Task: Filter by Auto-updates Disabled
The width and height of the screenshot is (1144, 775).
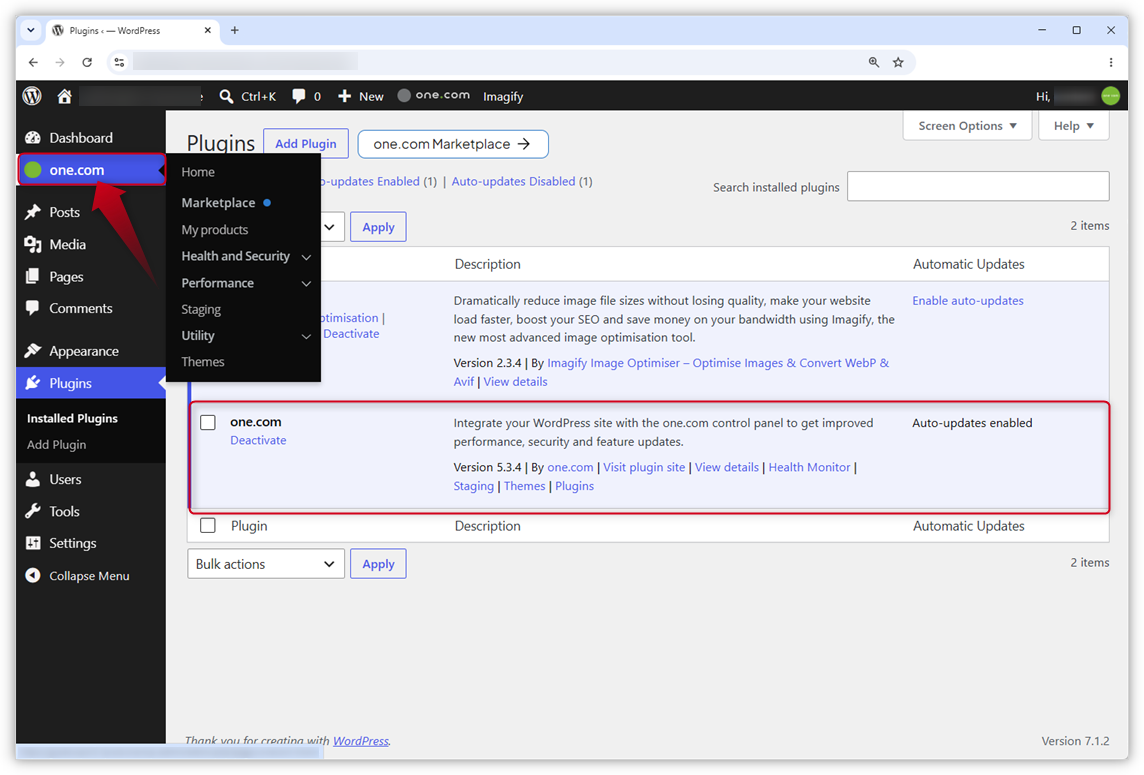Action: (x=513, y=182)
